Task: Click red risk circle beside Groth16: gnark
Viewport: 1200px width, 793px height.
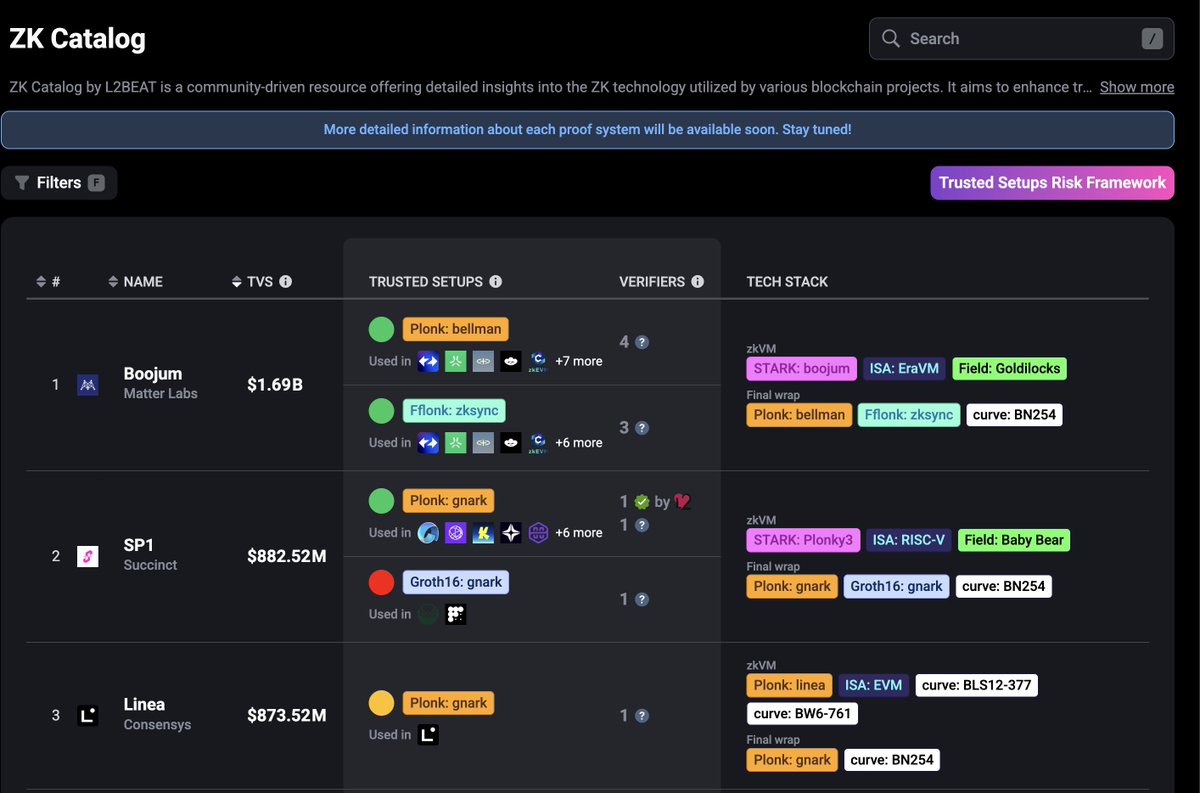Action: pyautogui.click(x=381, y=582)
